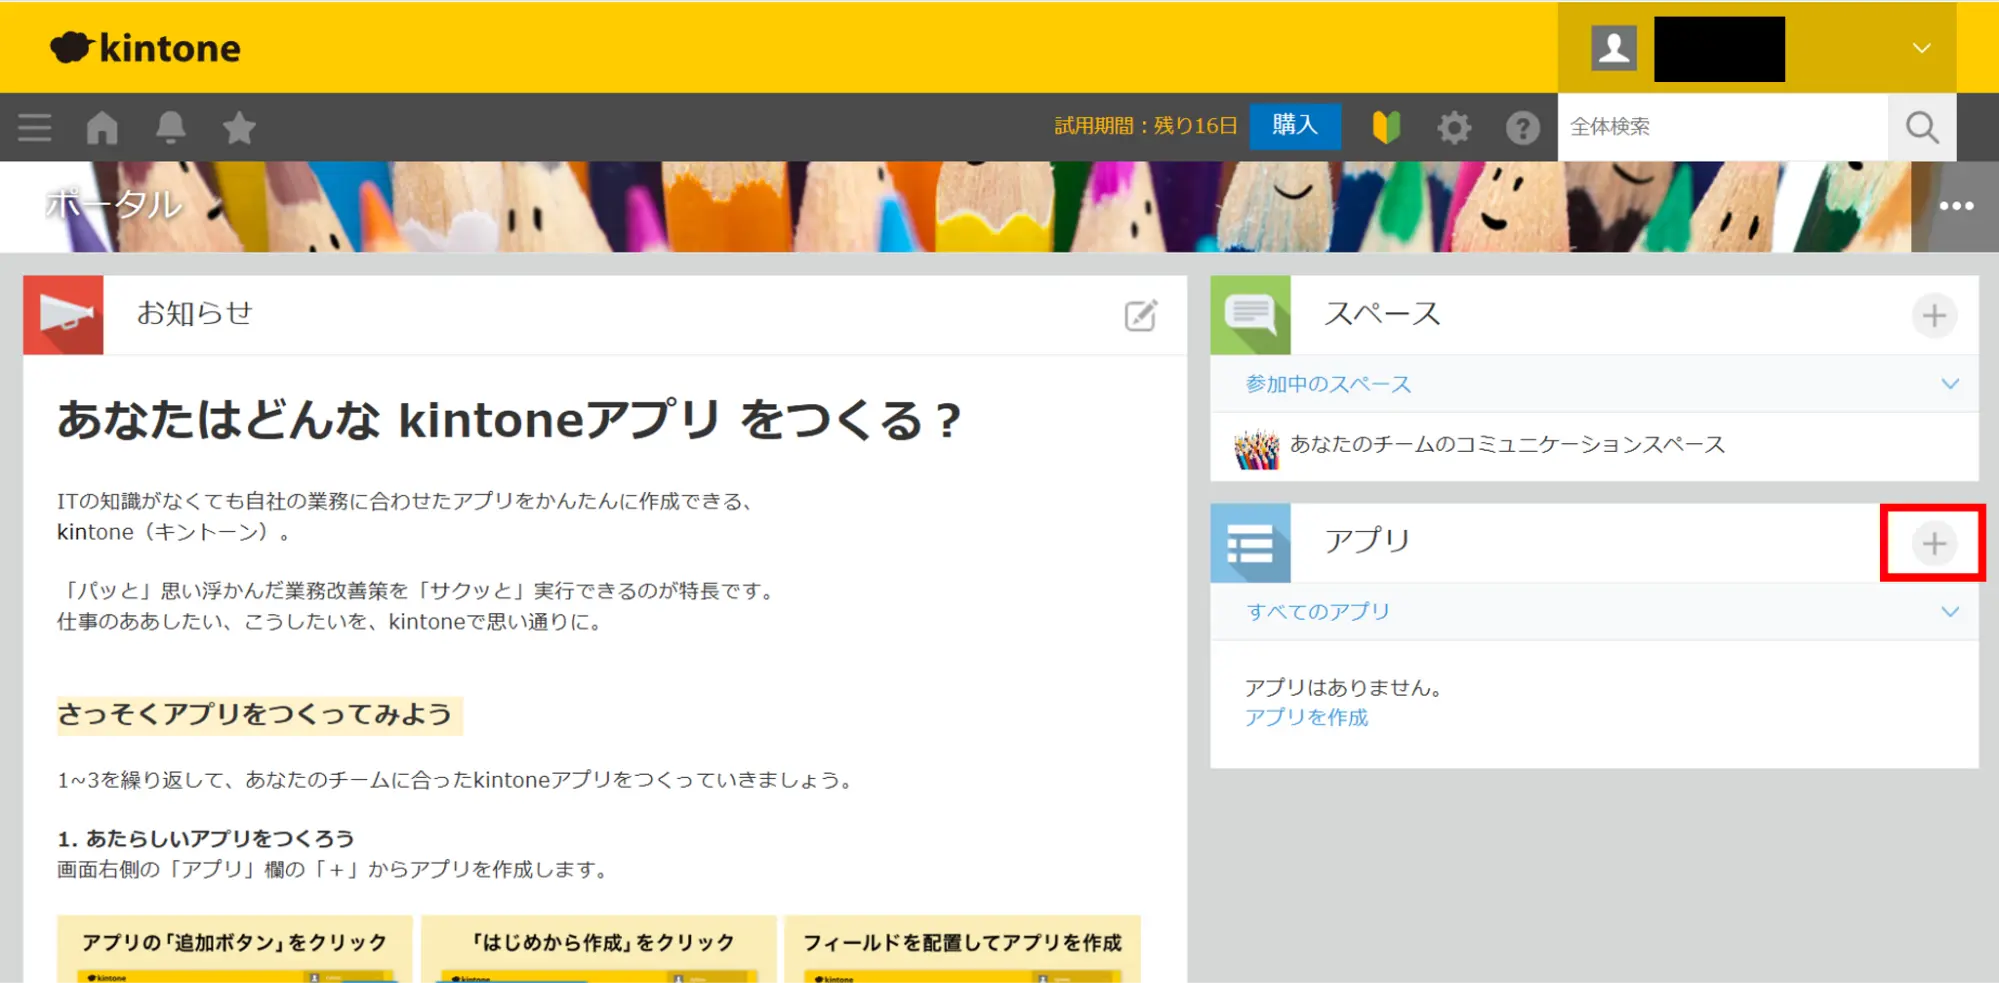Expand the user account dropdown arrow

coord(1921,48)
